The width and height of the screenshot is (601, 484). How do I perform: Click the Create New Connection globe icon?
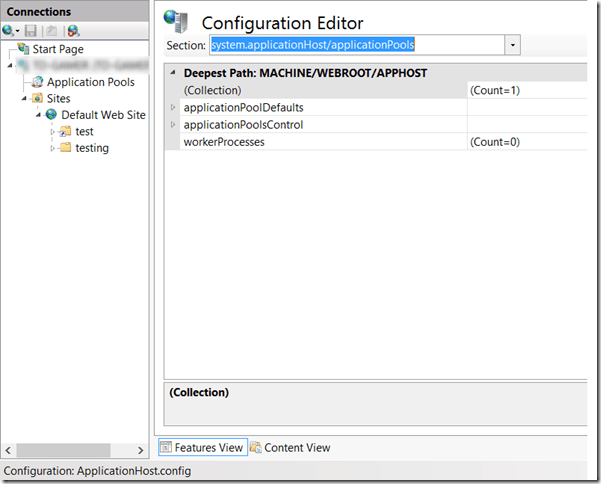[x=10, y=31]
